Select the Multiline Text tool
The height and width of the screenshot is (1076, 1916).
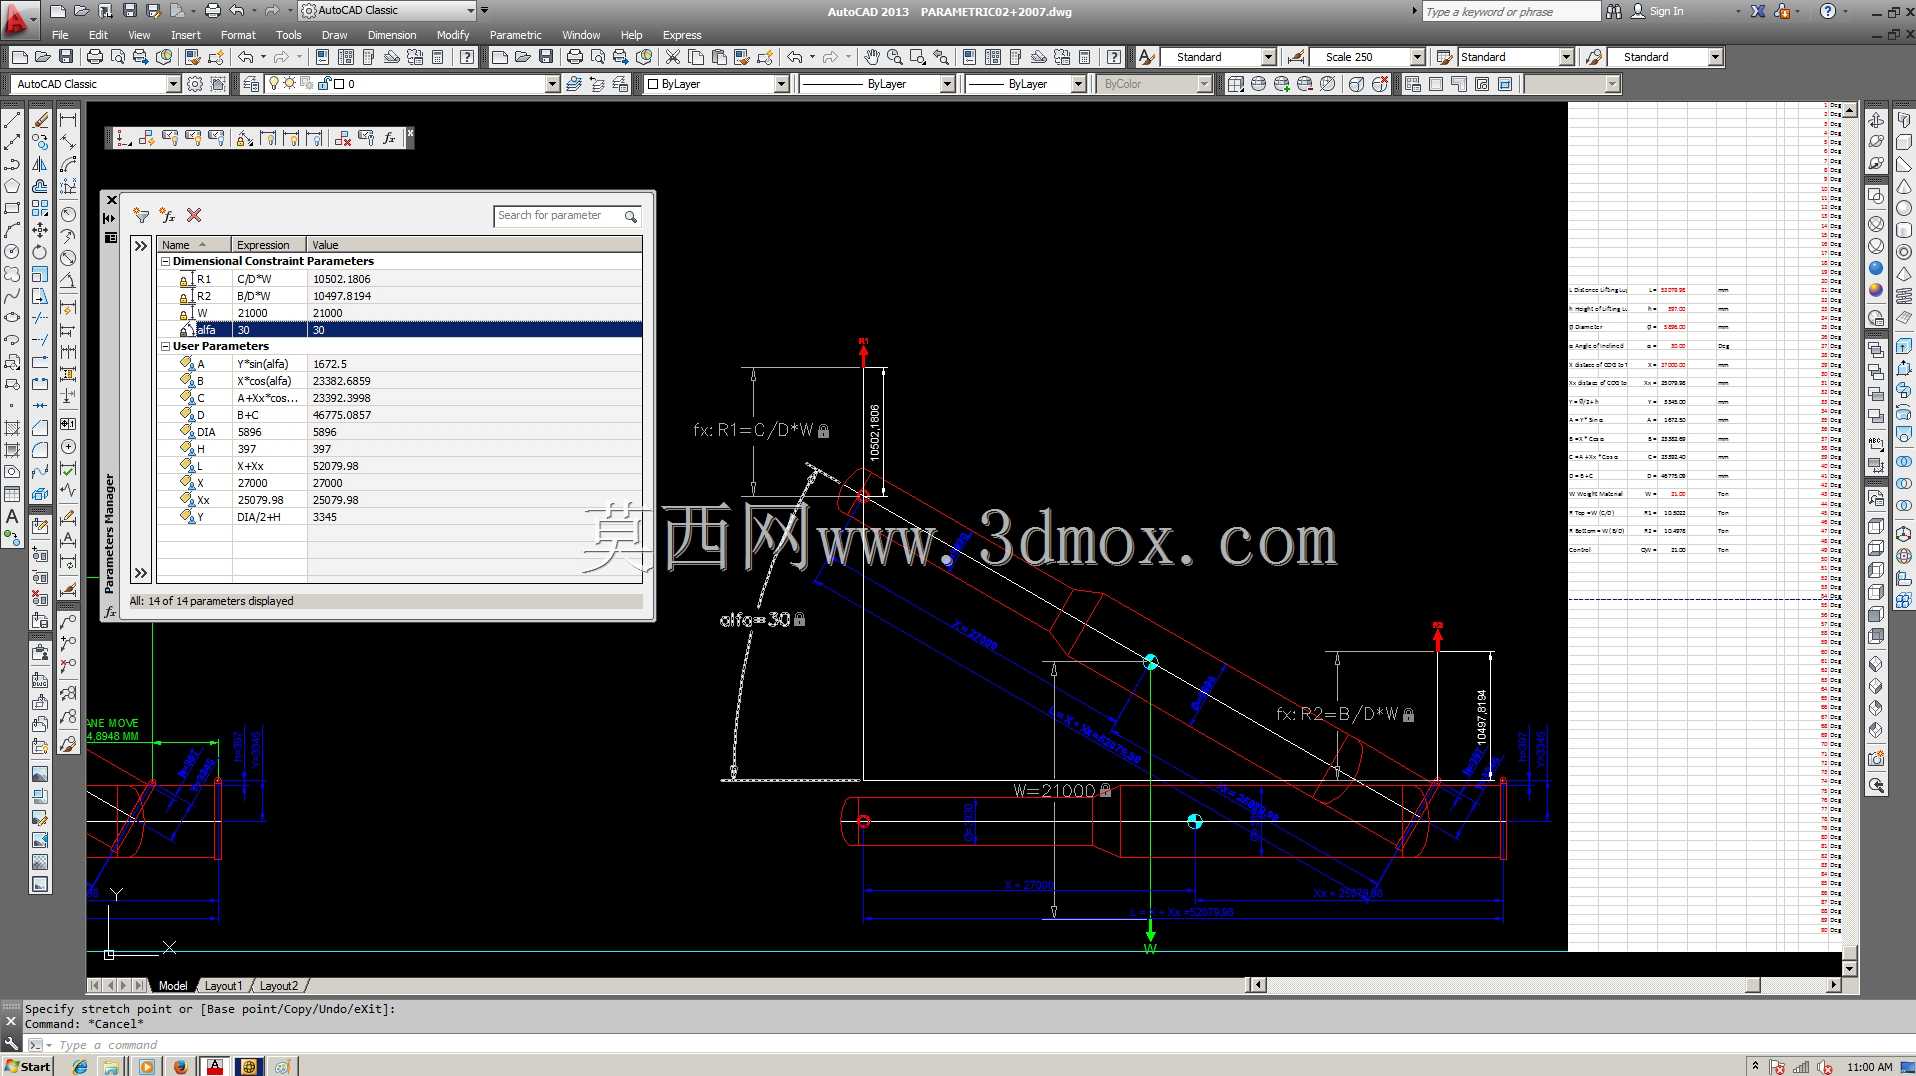point(12,516)
